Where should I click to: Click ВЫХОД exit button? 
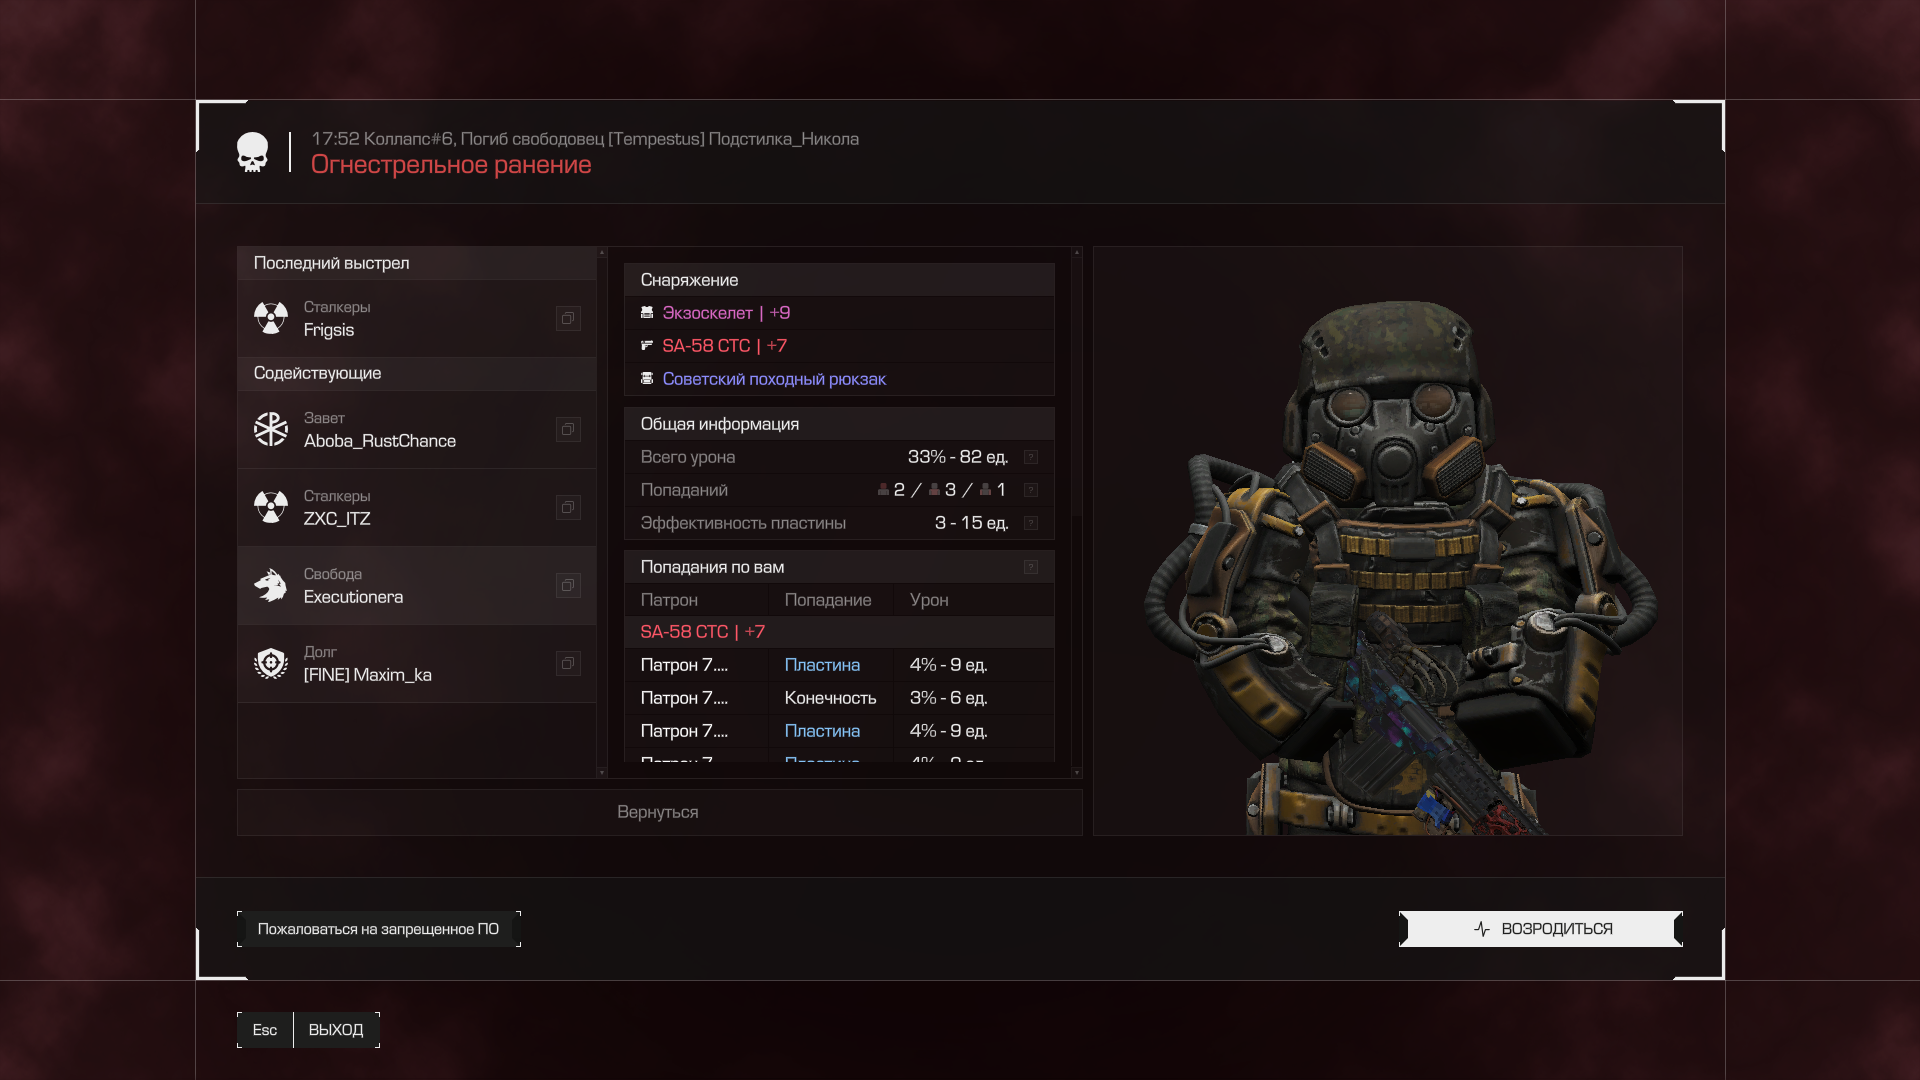336,1030
